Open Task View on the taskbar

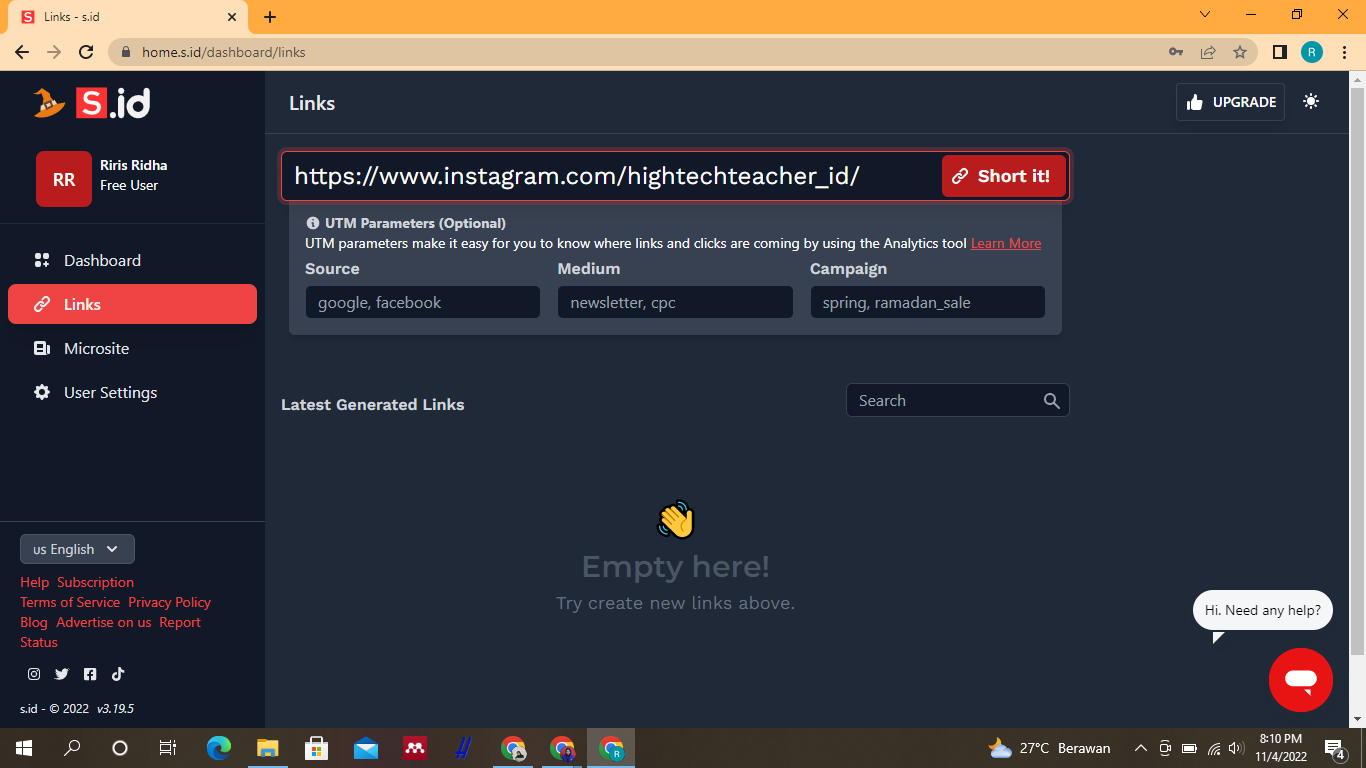[168, 748]
